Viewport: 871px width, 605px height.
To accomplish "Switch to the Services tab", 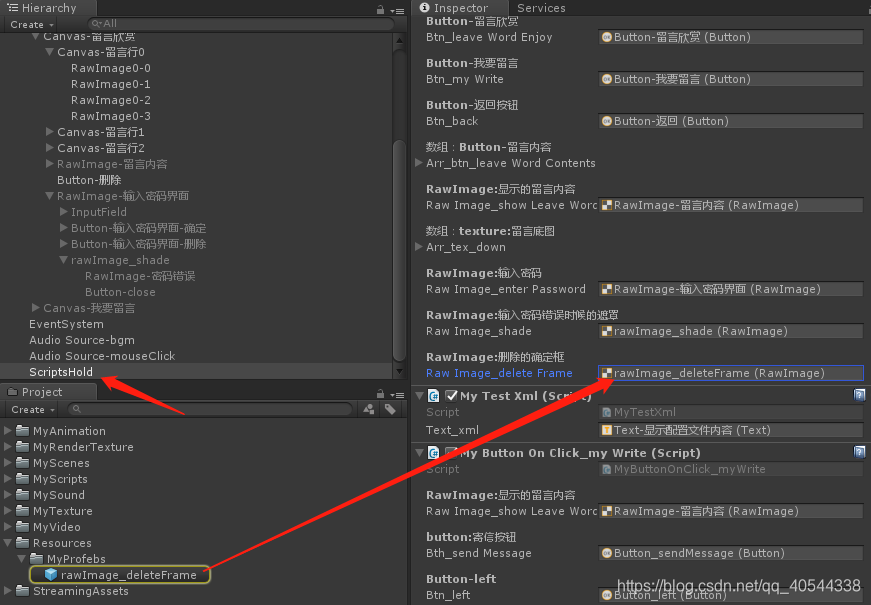I will pos(541,8).
